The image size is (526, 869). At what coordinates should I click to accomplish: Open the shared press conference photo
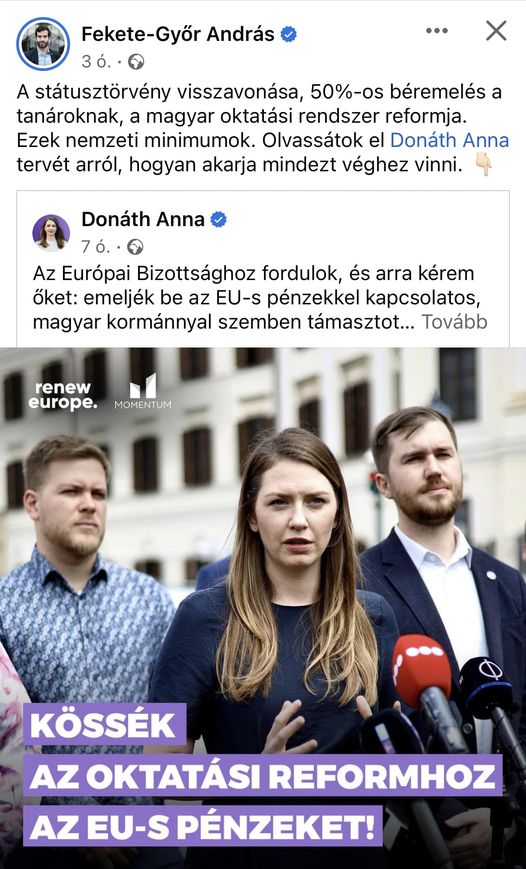click(x=263, y=608)
